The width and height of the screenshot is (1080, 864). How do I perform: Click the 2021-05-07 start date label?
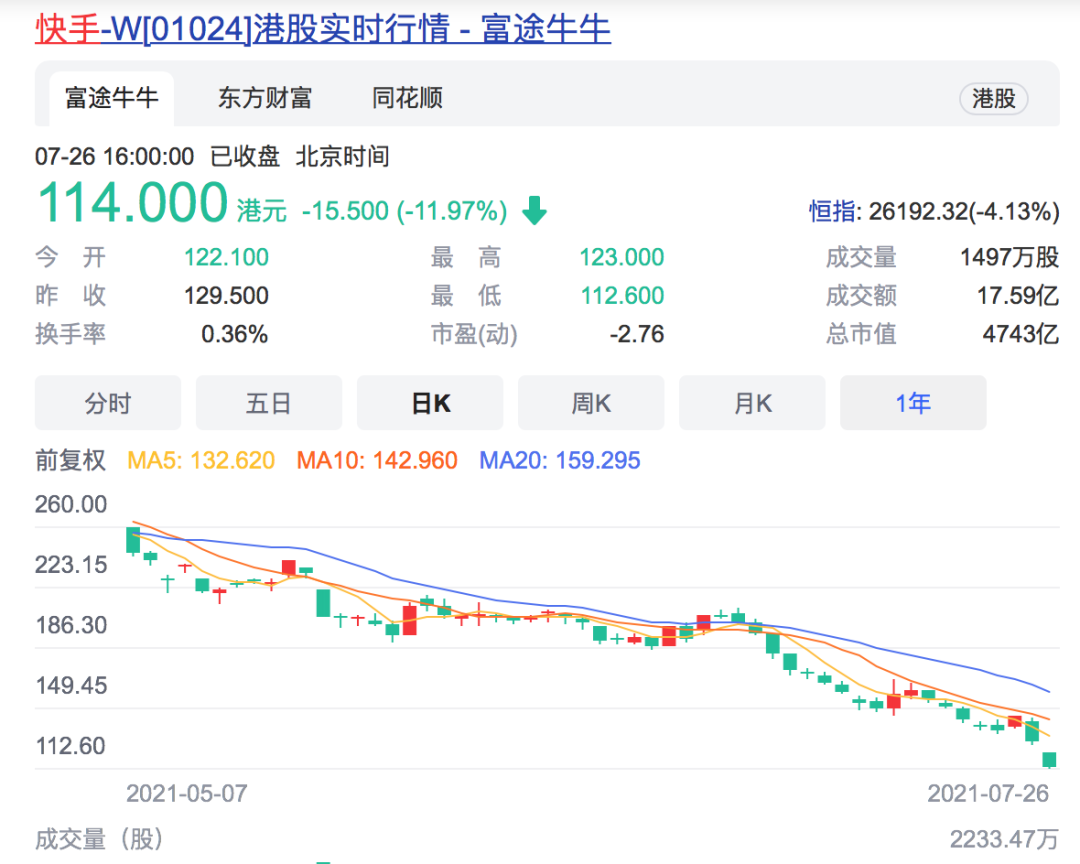point(187,794)
